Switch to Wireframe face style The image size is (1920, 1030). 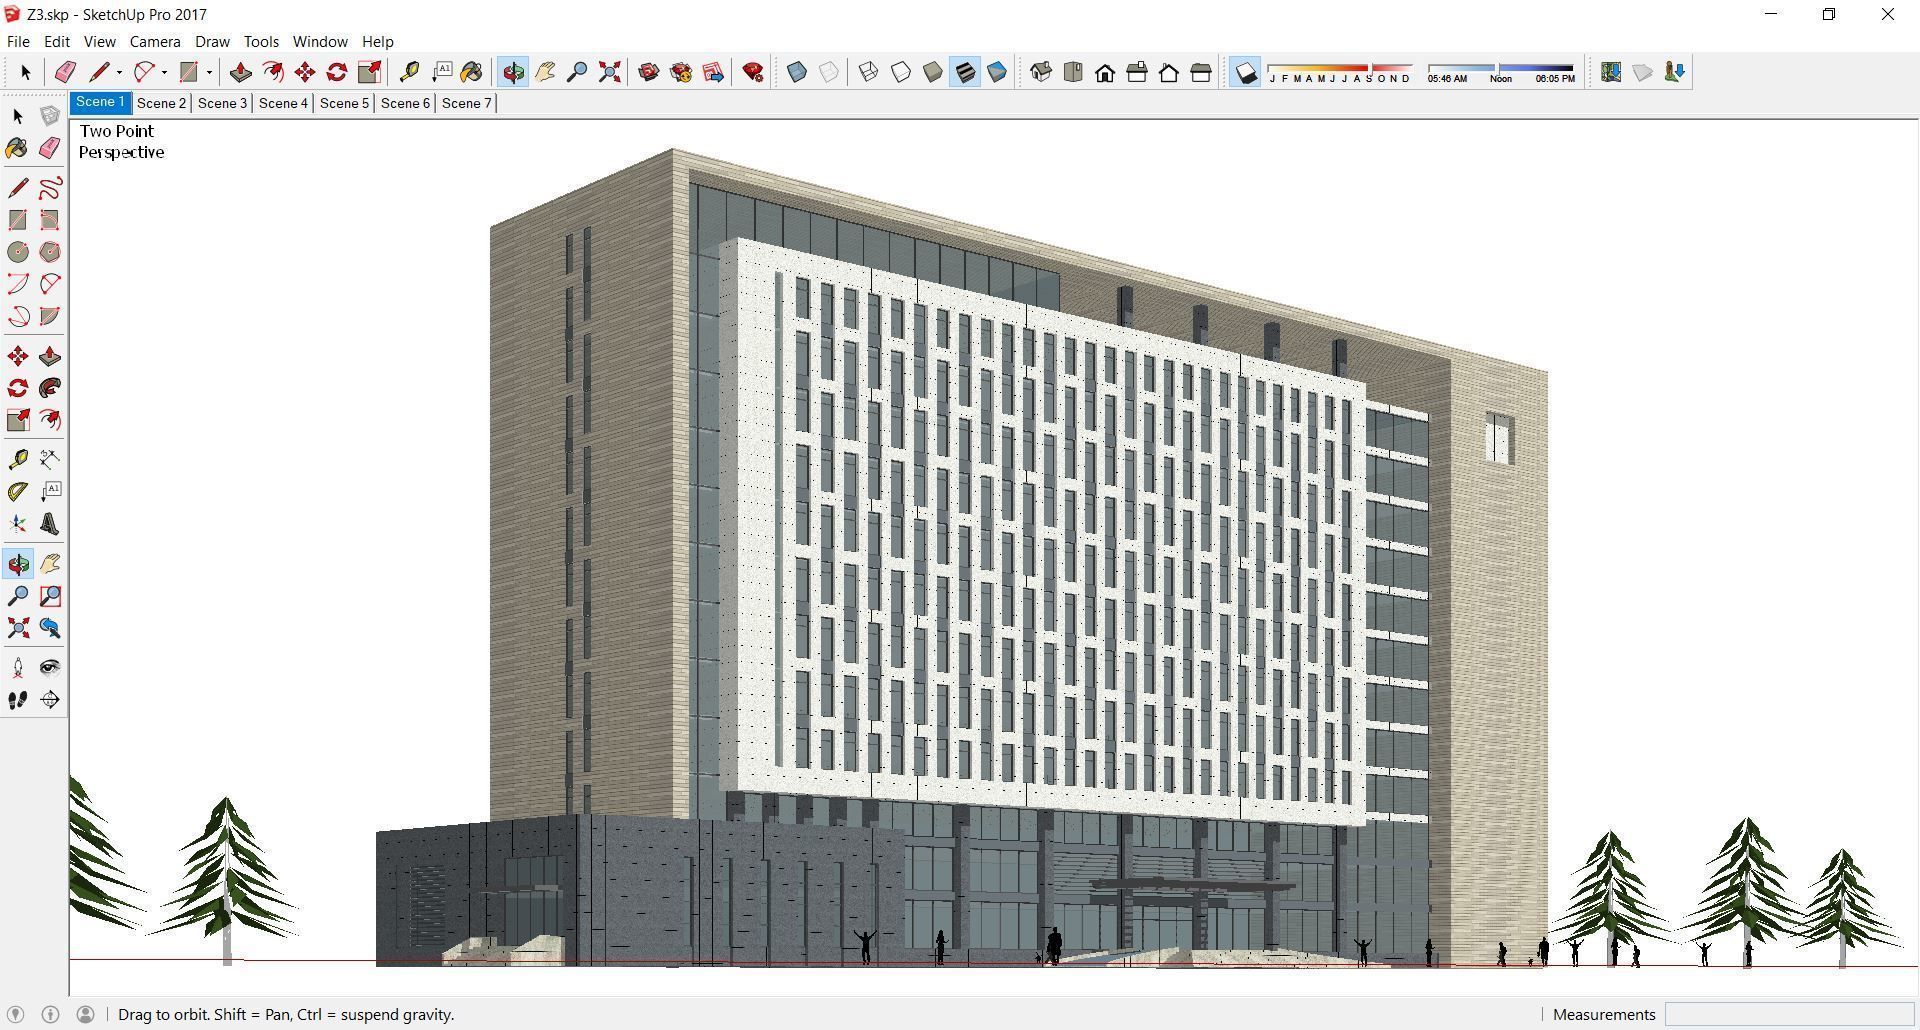(x=869, y=72)
